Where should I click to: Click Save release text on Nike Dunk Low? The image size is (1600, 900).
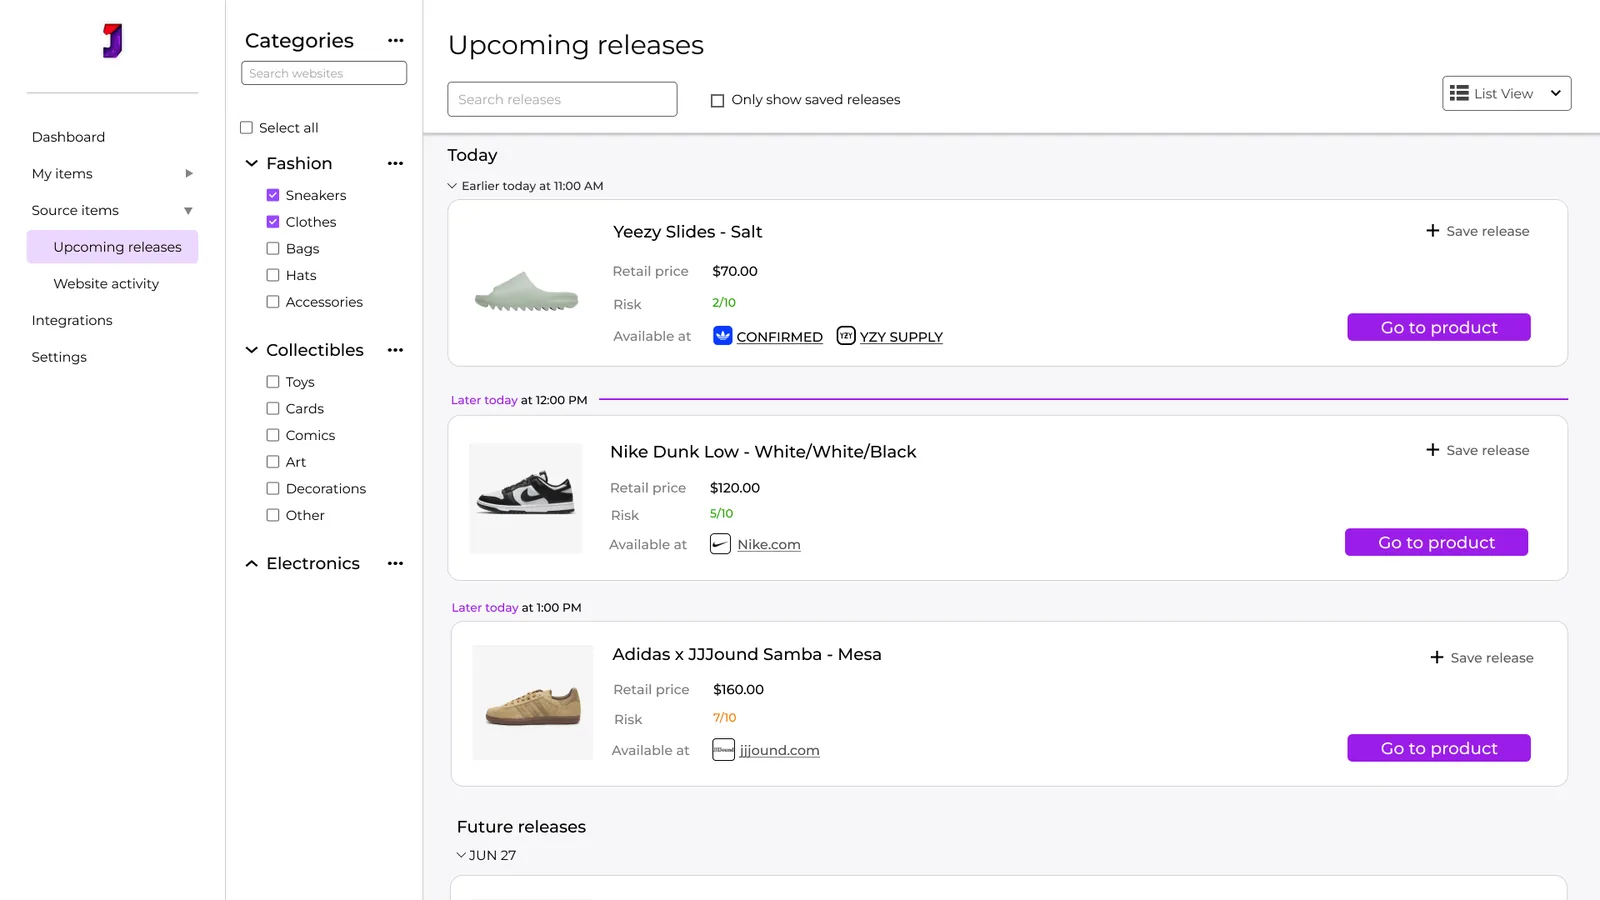point(1488,450)
